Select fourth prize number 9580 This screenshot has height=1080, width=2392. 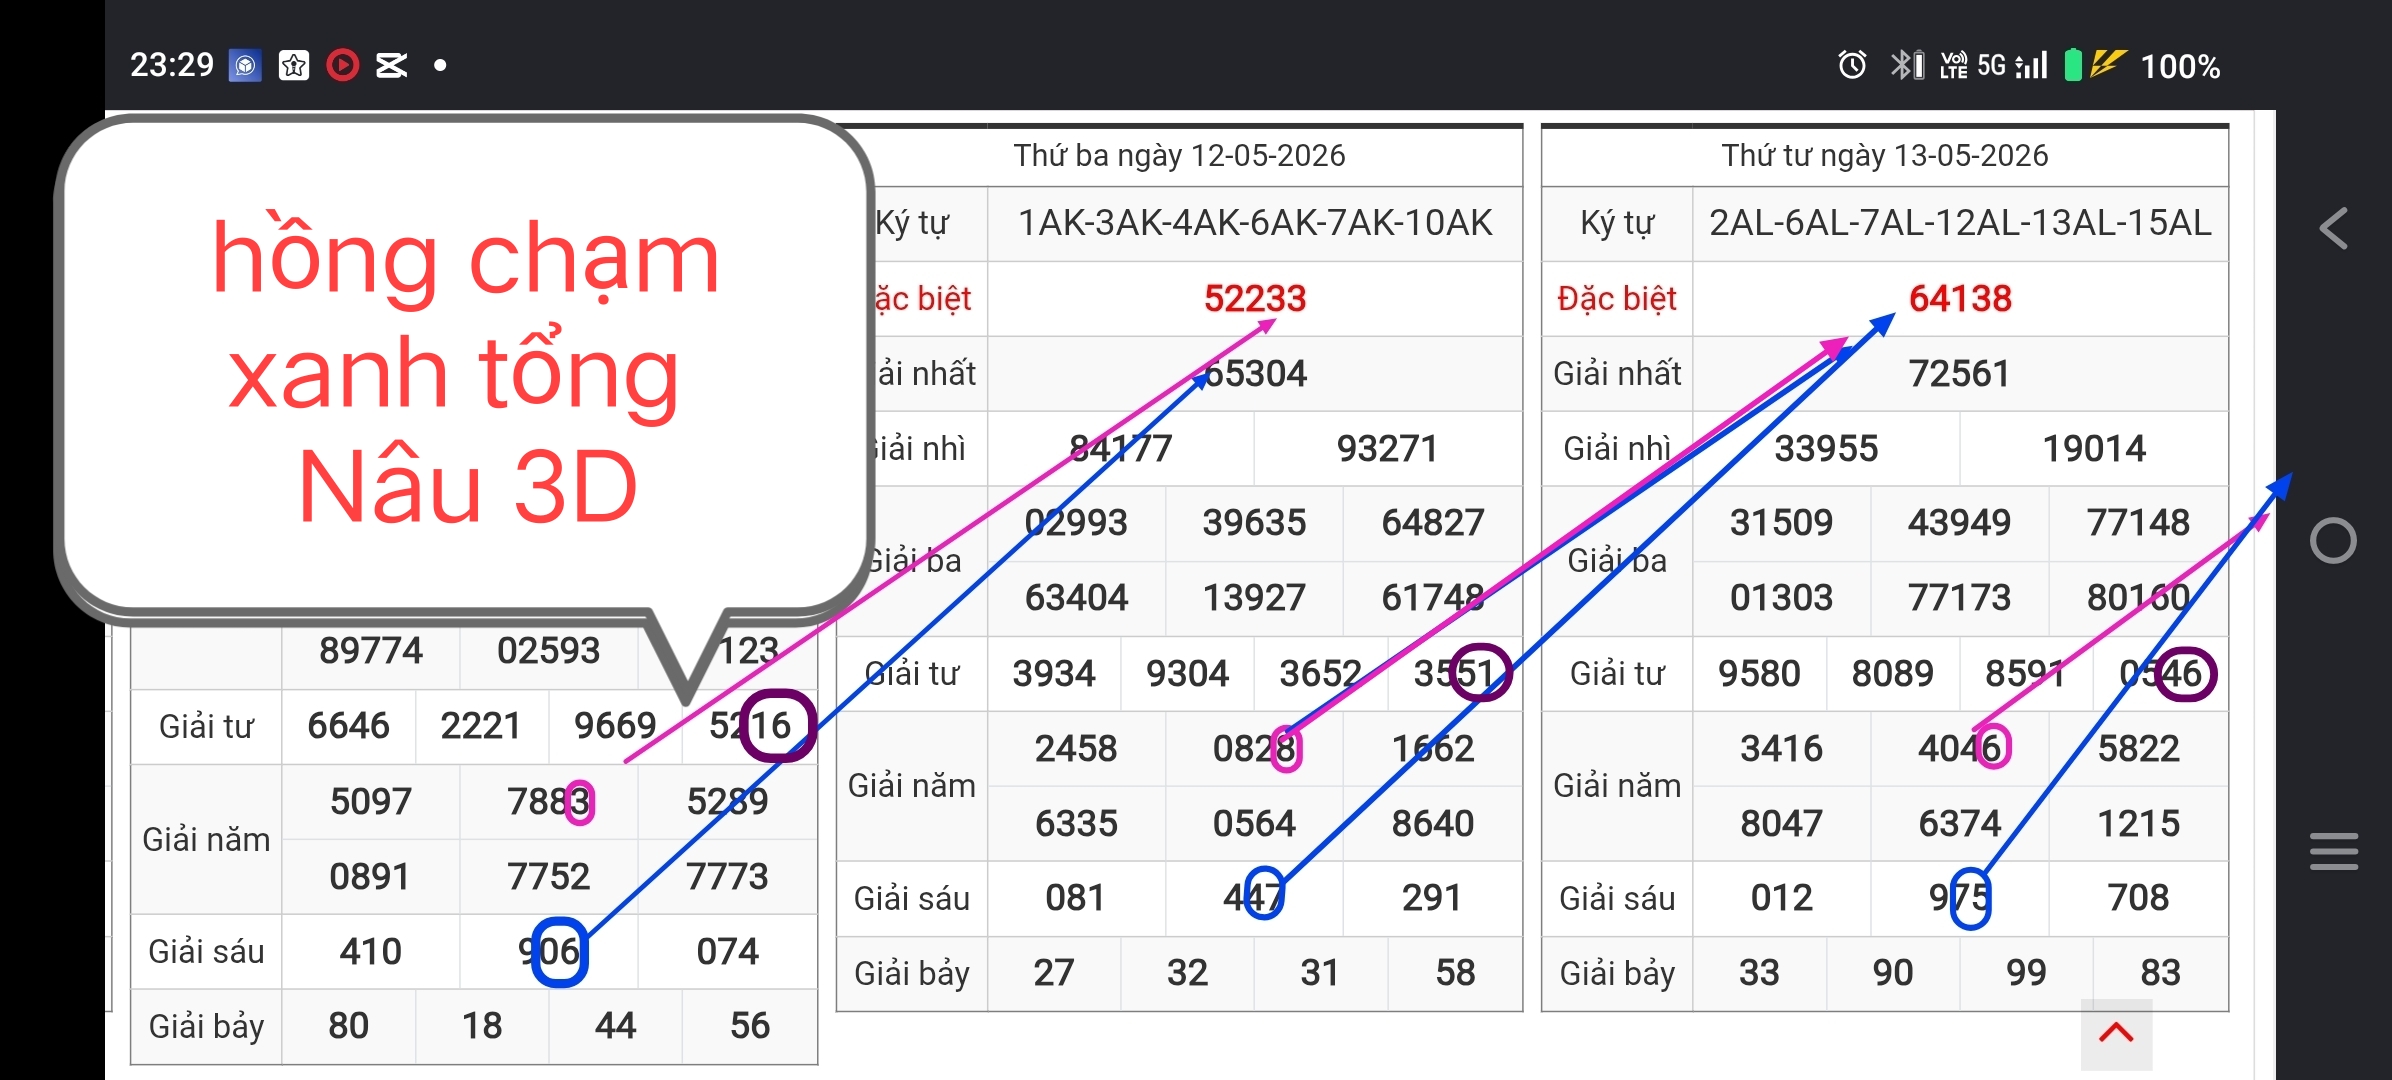[1759, 673]
